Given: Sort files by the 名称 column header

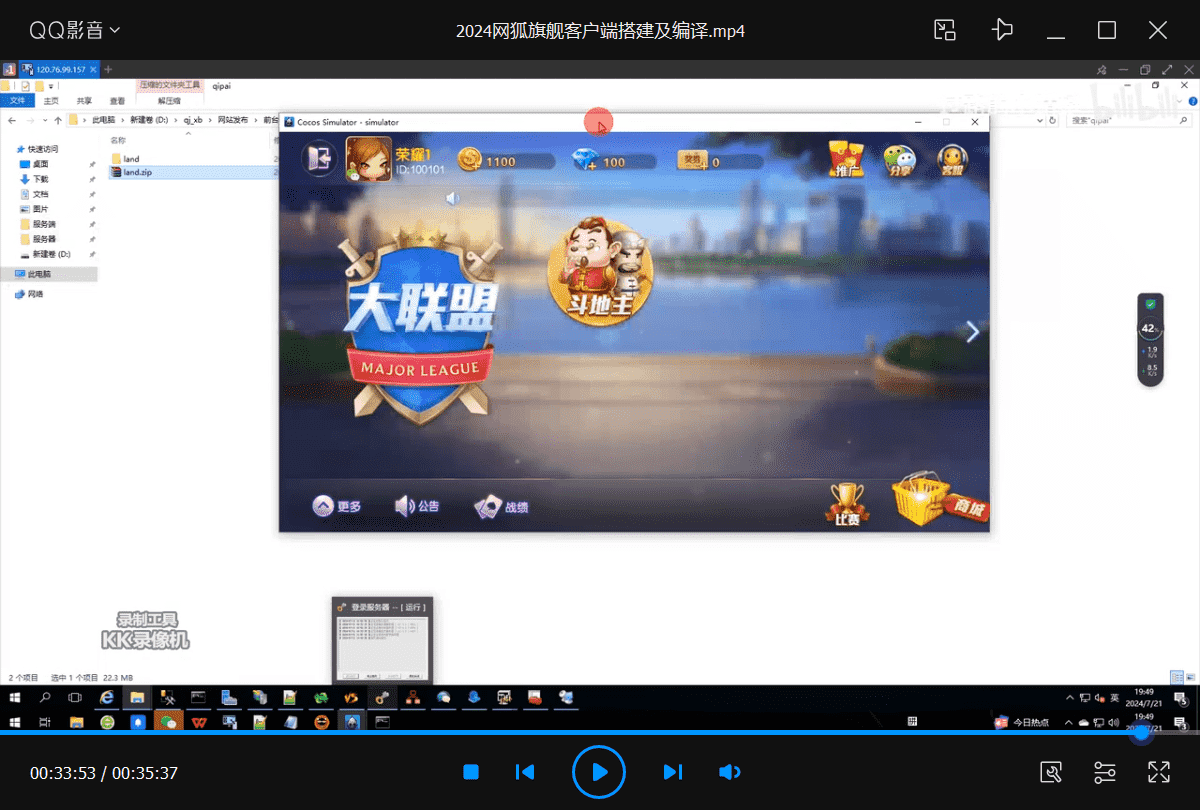Looking at the screenshot, I should (118, 140).
